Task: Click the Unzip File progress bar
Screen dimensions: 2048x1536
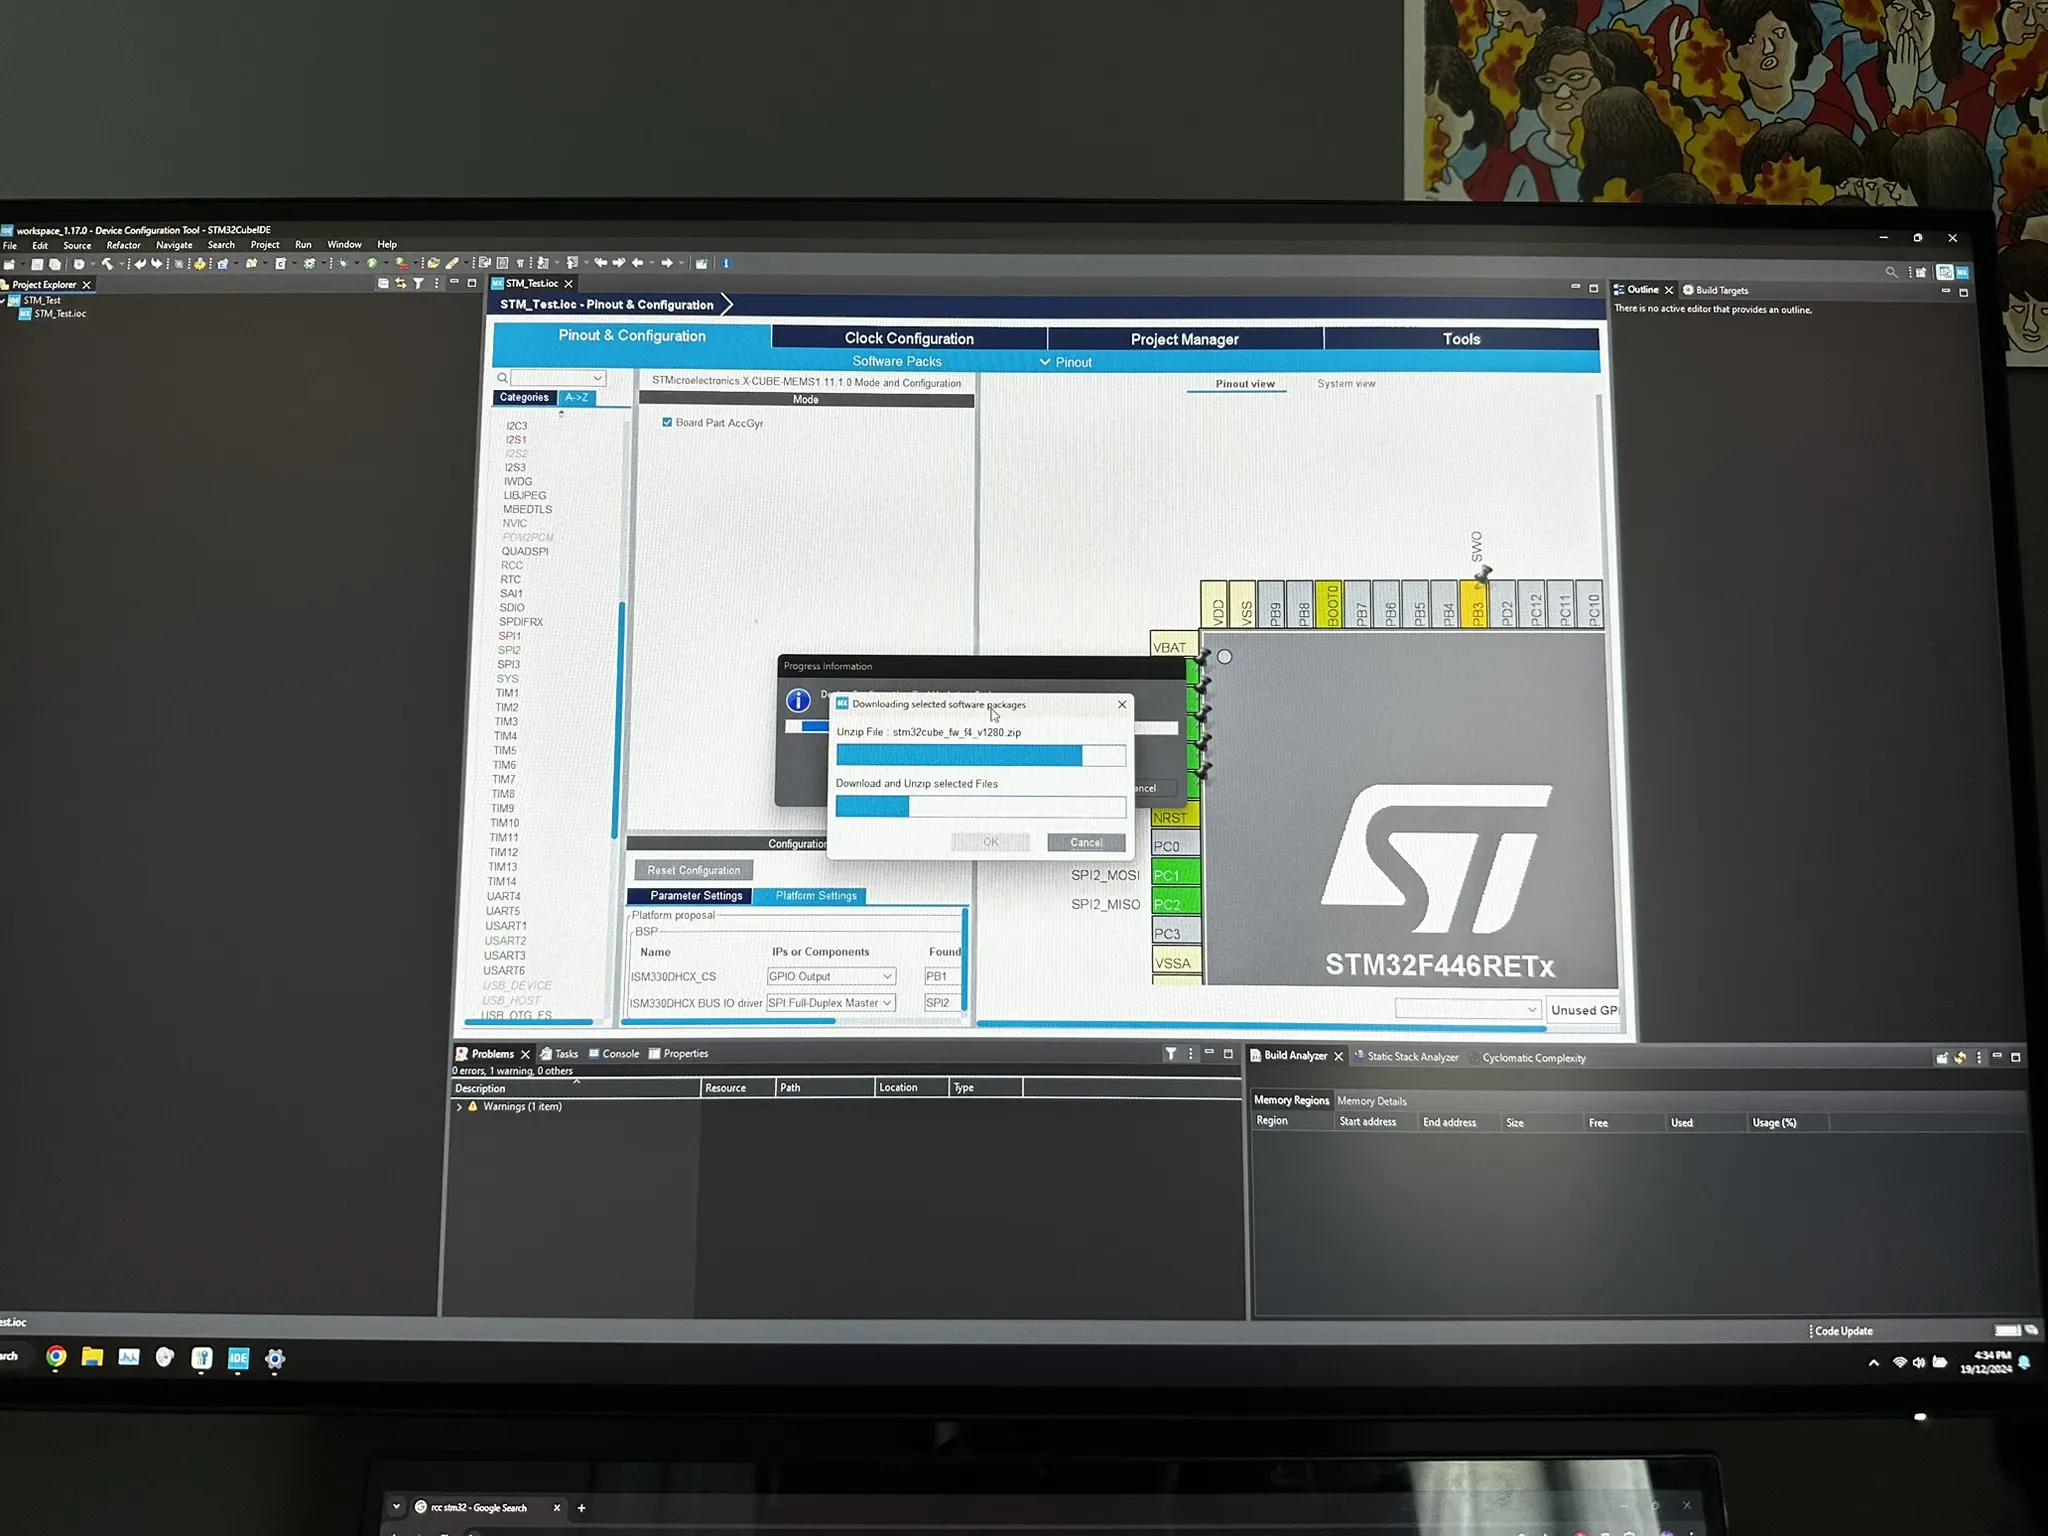Action: coord(981,756)
